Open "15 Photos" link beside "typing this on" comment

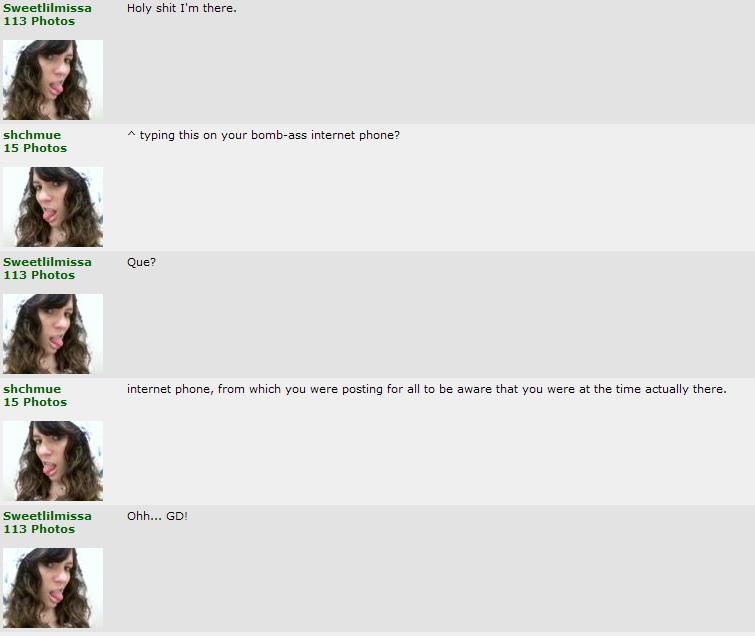point(35,148)
